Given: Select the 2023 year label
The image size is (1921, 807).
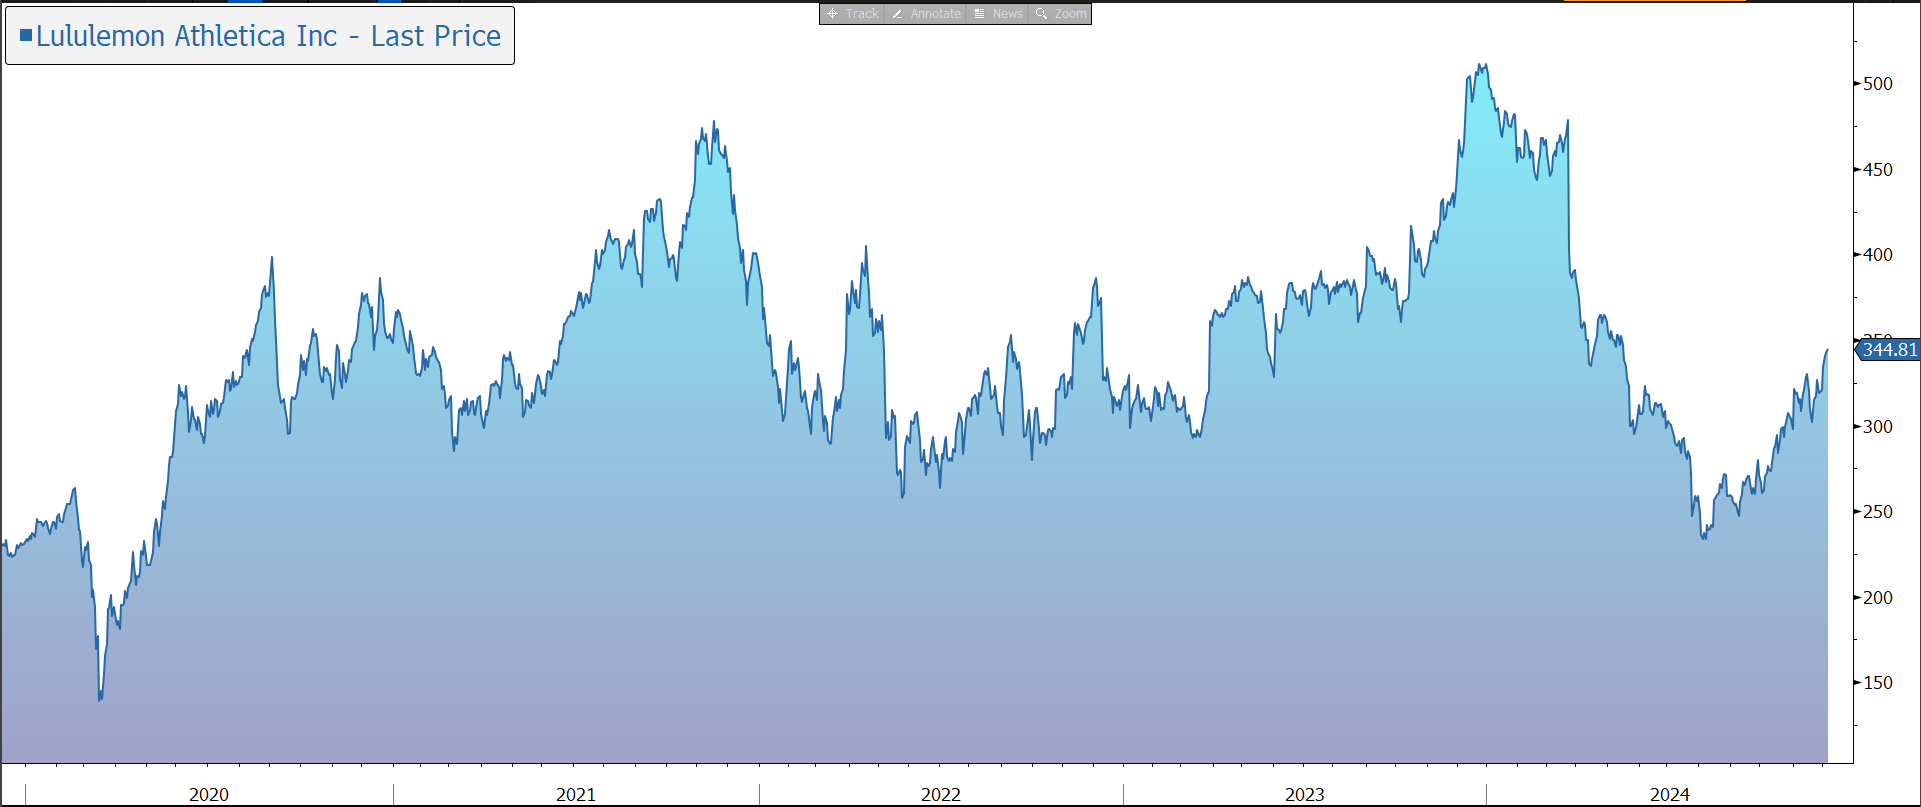Looking at the screenshot, I should (1305, 795).
